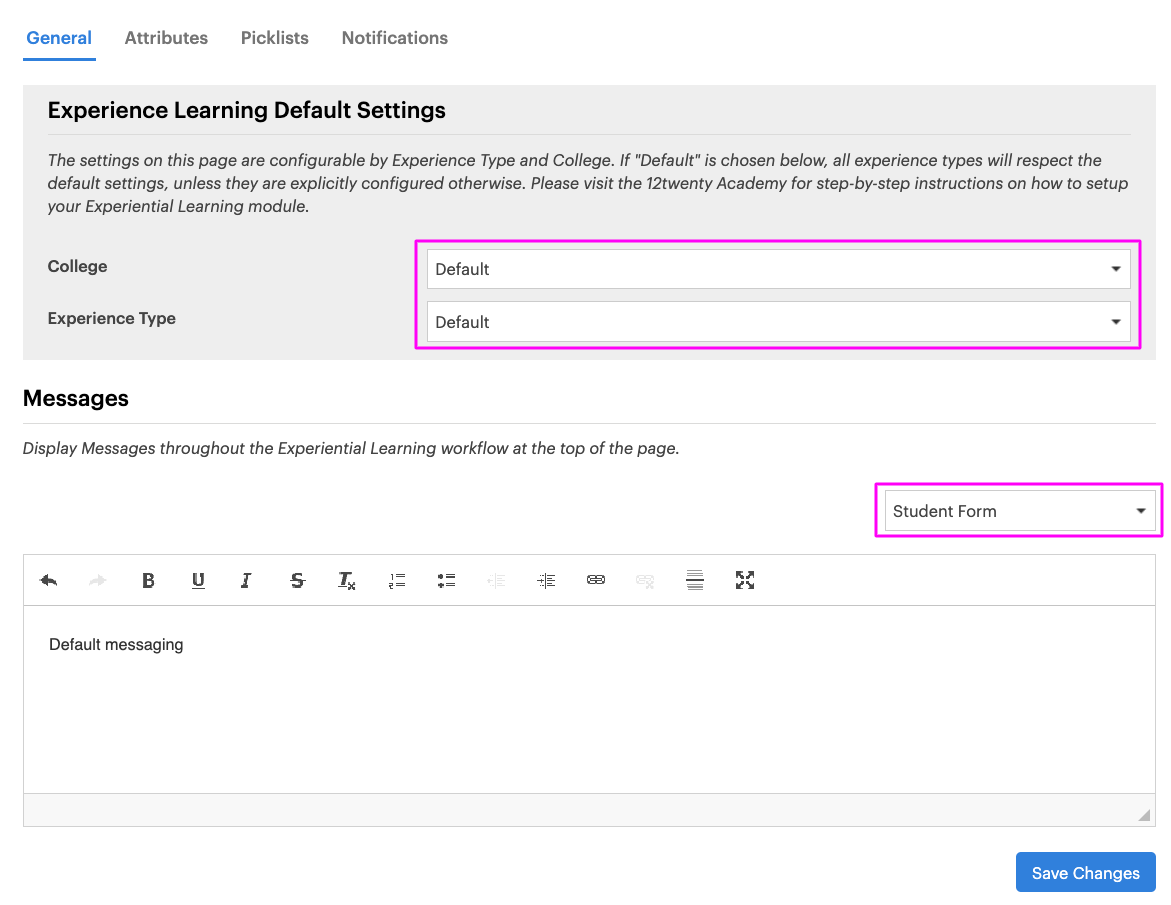Expand editor to fullscreen mode
The height and width of the screenshot is (905, 1171).
pyautogui.click(x=745, y=580)
